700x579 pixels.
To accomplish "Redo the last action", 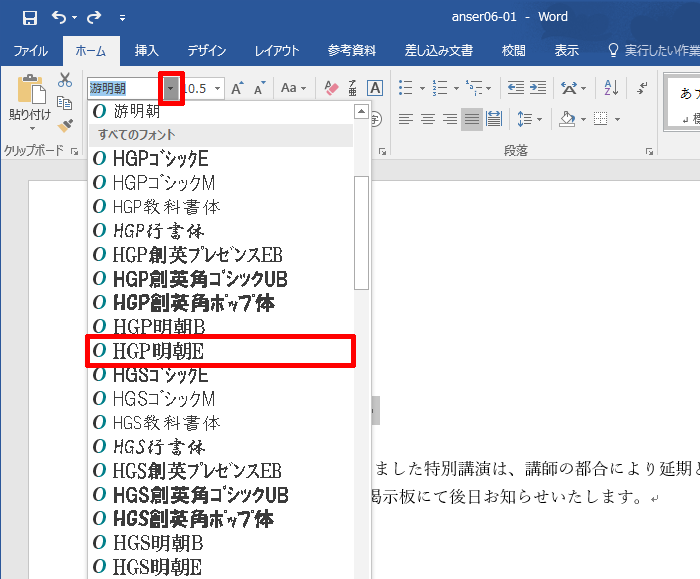I will [94, 17].
